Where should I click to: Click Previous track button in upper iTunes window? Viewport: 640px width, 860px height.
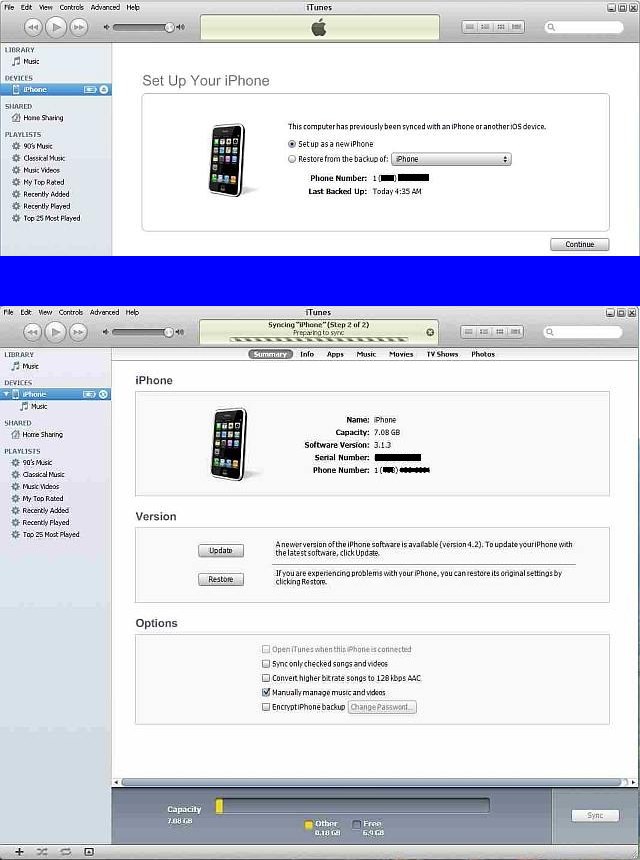click(x=33, y=27)
